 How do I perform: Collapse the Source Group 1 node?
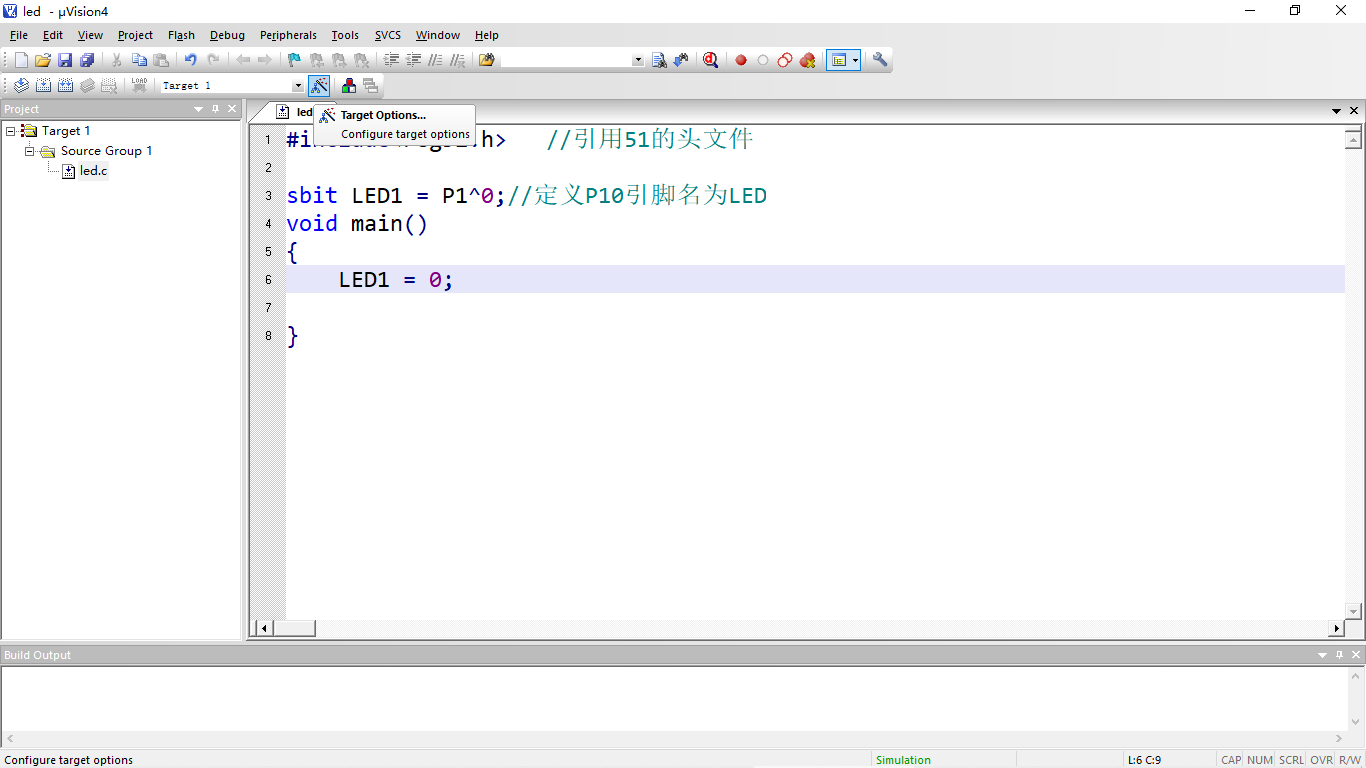click(x=30, y=151)
